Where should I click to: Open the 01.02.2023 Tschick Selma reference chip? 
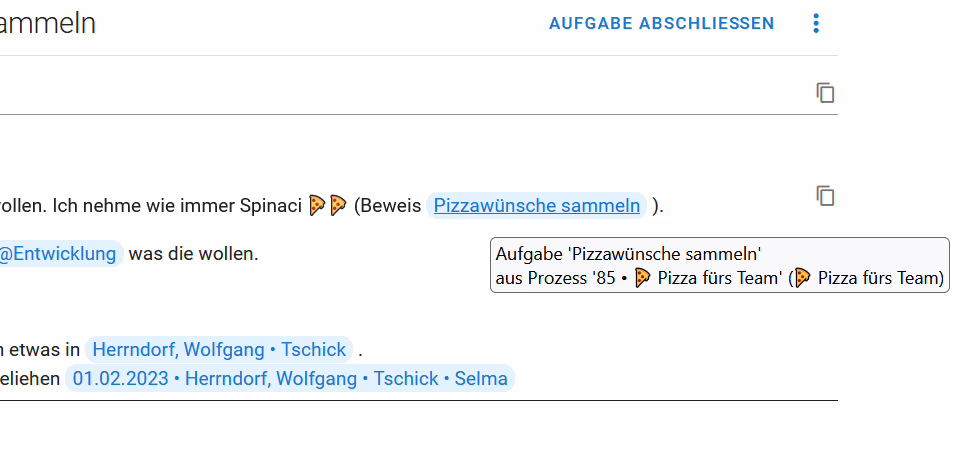(x=290, y=378)
